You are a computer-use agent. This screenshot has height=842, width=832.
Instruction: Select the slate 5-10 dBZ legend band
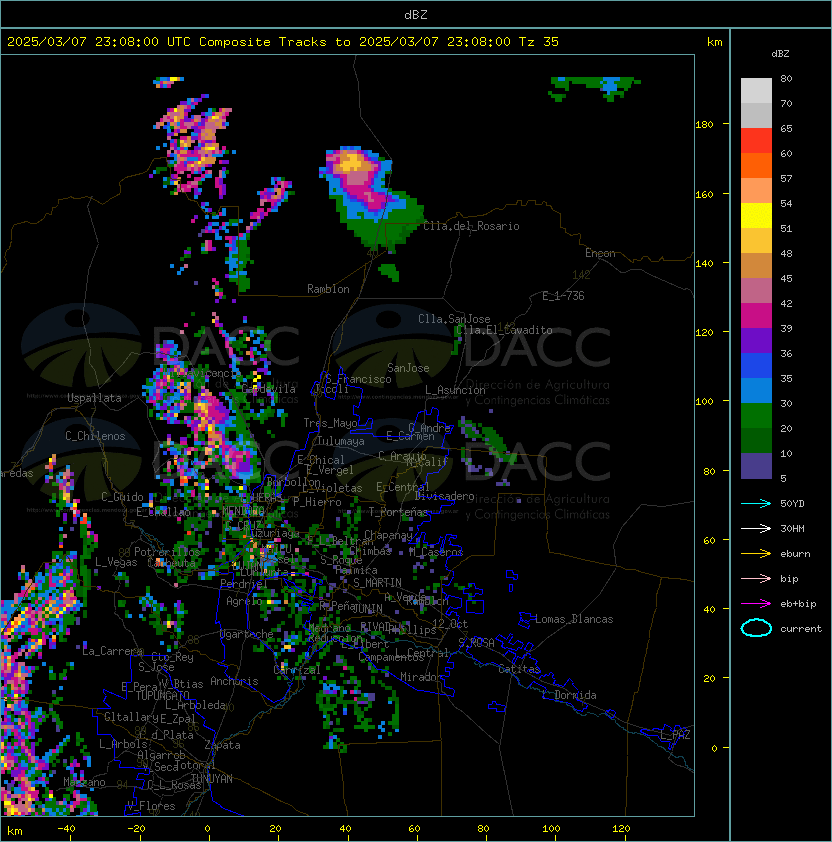756,466
